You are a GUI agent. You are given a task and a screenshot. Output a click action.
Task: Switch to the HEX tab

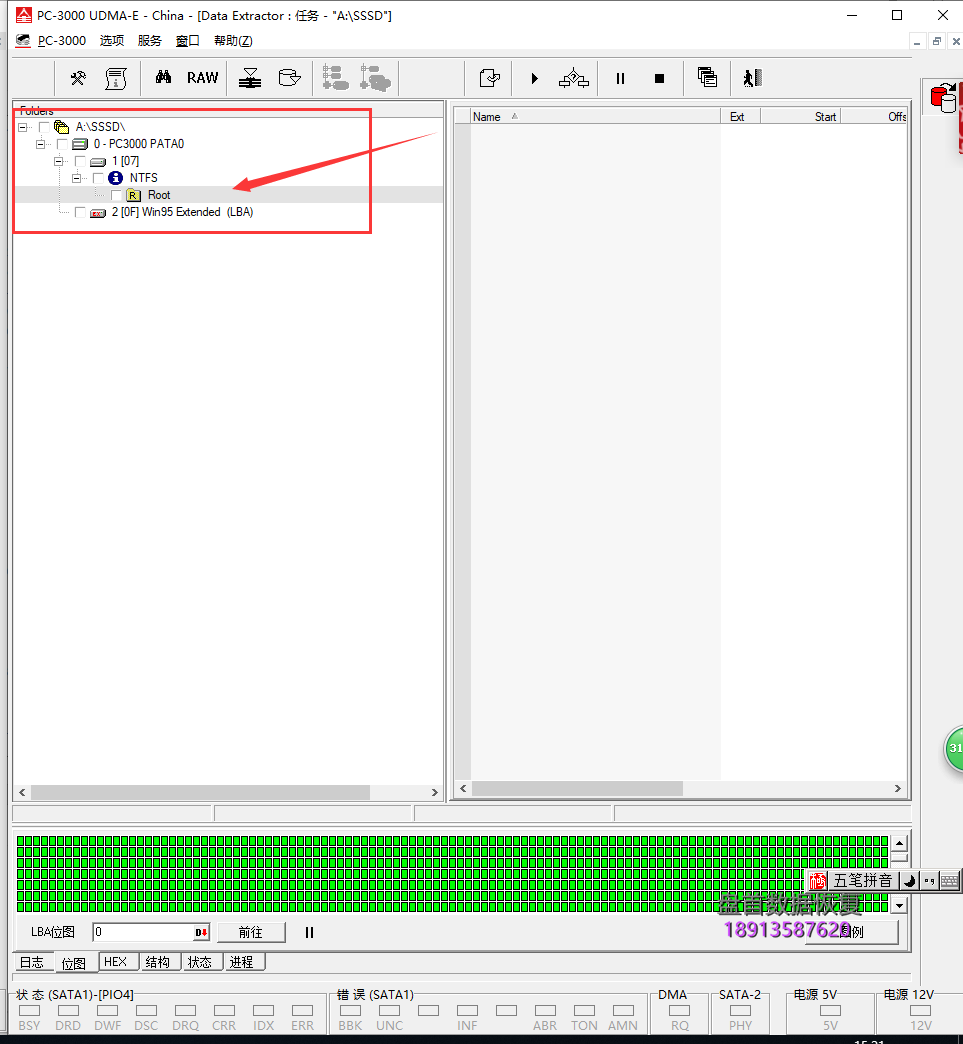pos(116,962)
